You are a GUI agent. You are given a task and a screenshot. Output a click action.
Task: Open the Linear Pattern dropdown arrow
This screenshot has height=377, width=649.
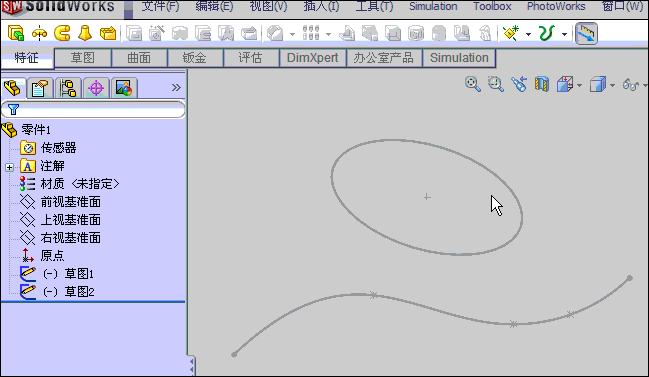(x=328, y=34)
